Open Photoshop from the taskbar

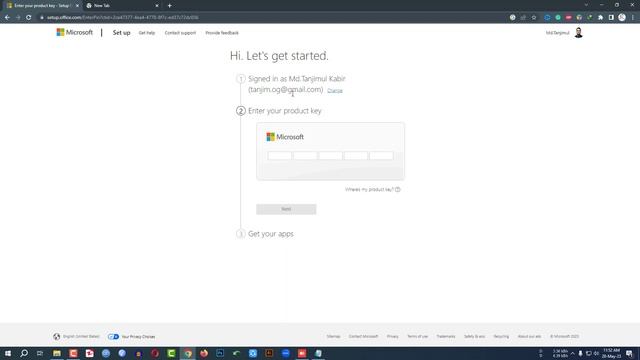(220, 353)
